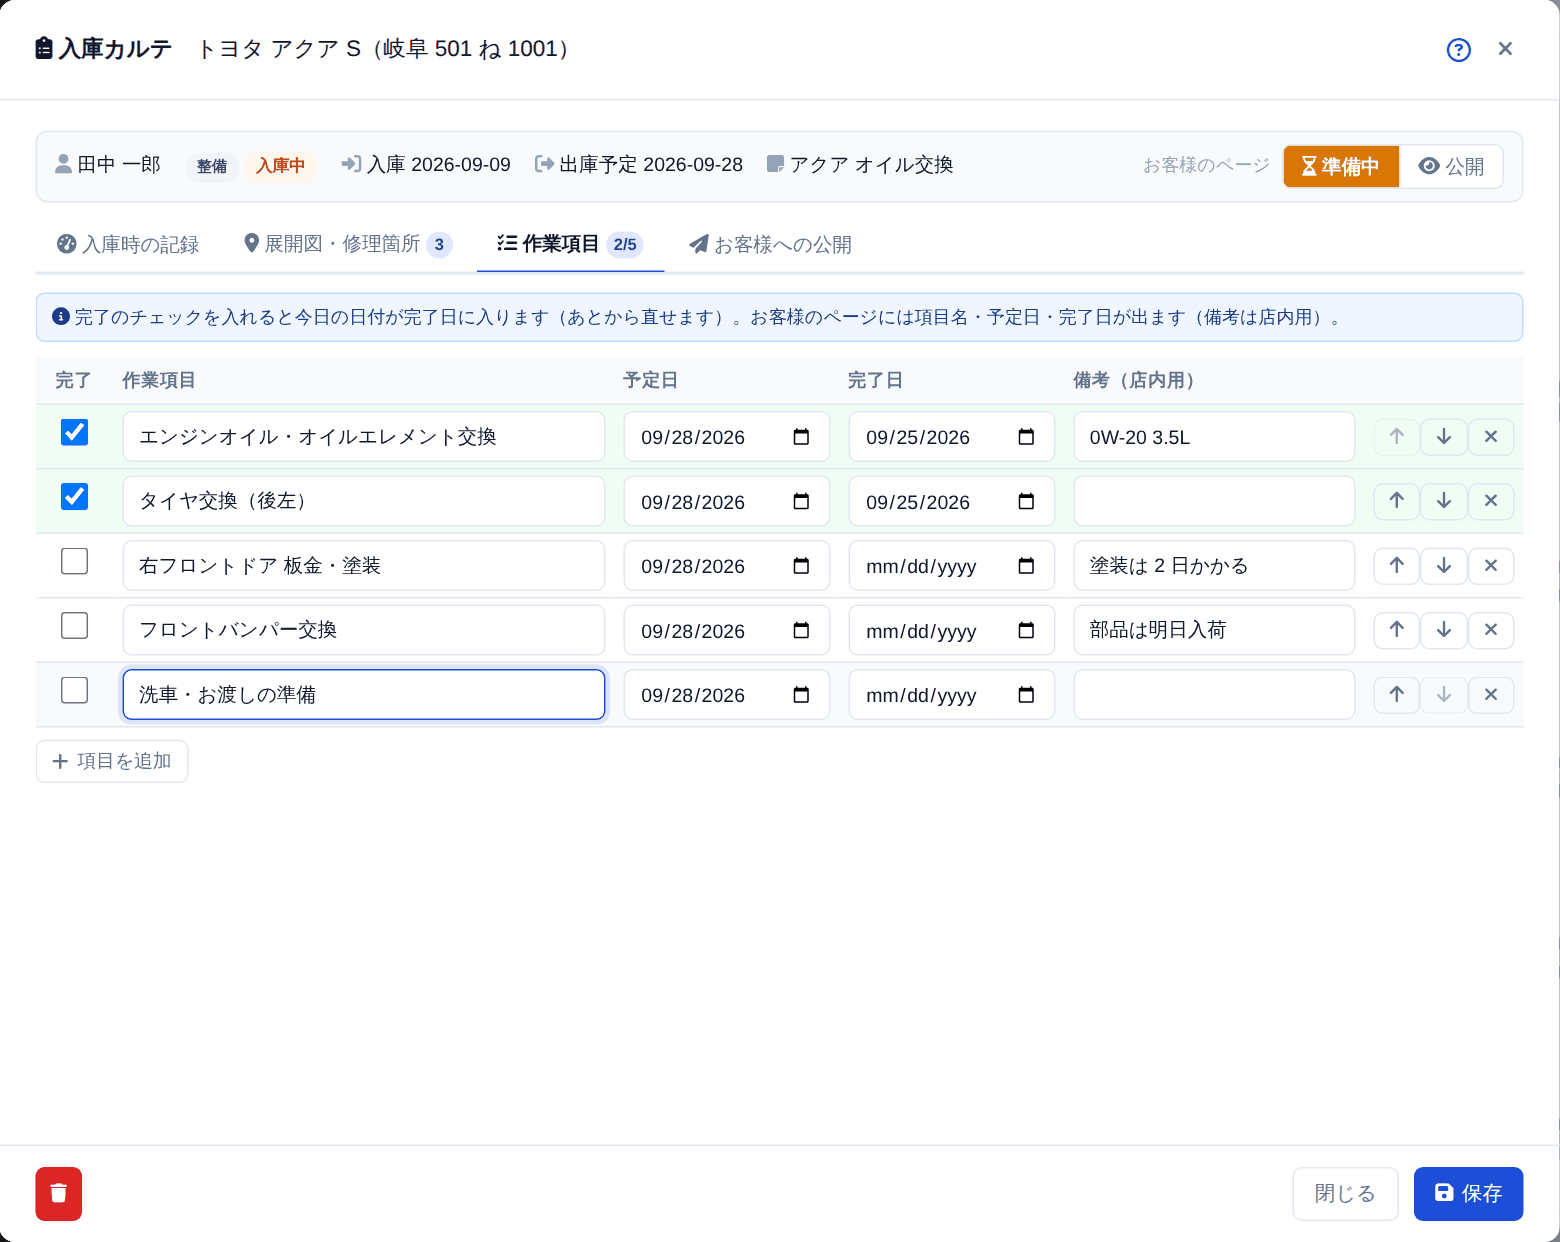Move フロントバンパー交換 row down
1560x1242 pixels.
click(1444, 630)
